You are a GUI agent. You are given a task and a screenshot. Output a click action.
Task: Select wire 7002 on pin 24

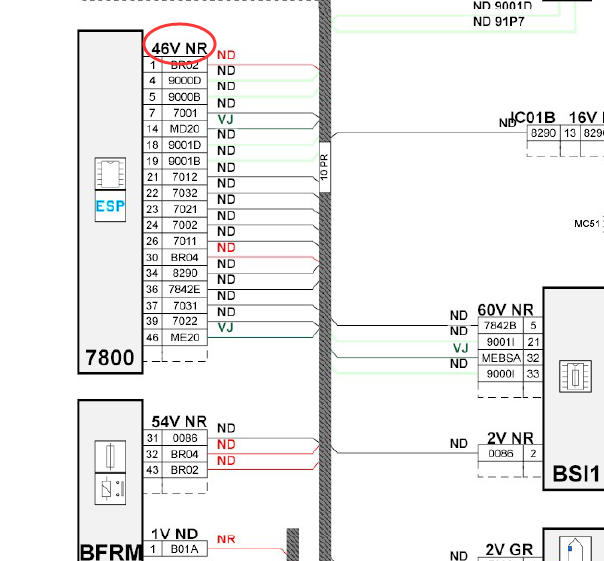pos(185,225)
